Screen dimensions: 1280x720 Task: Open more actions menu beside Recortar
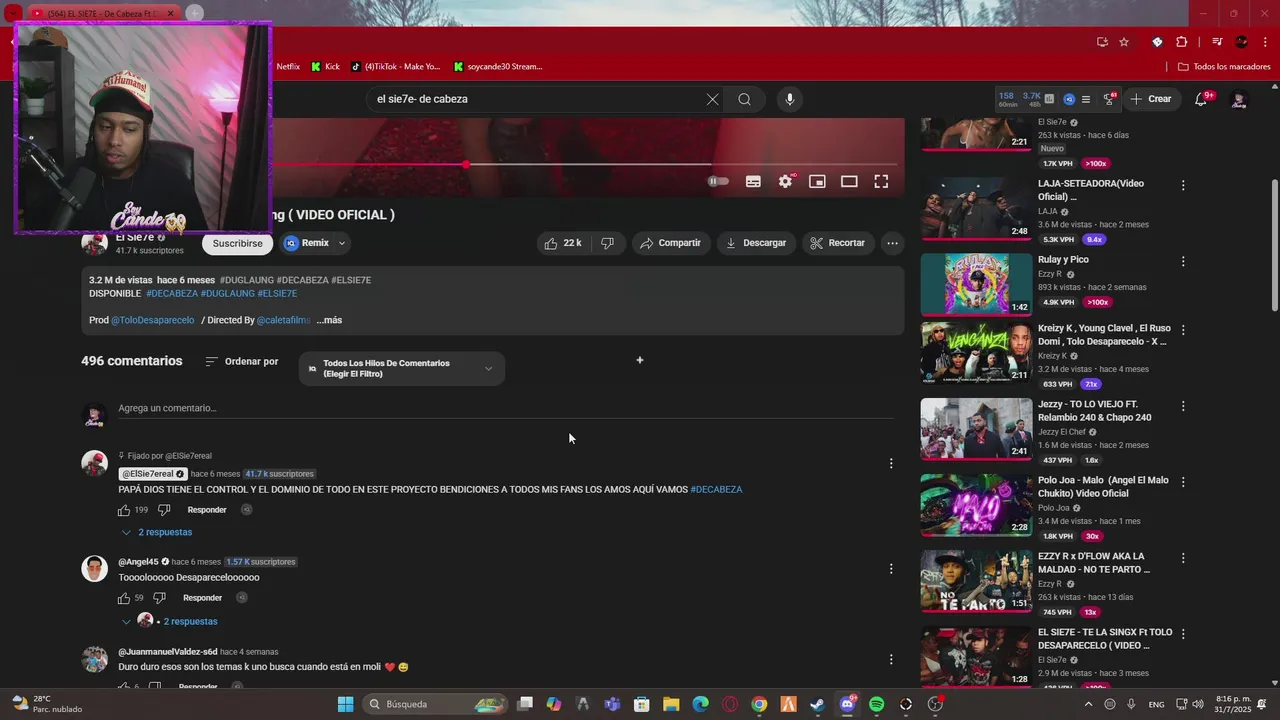point(892,243)
